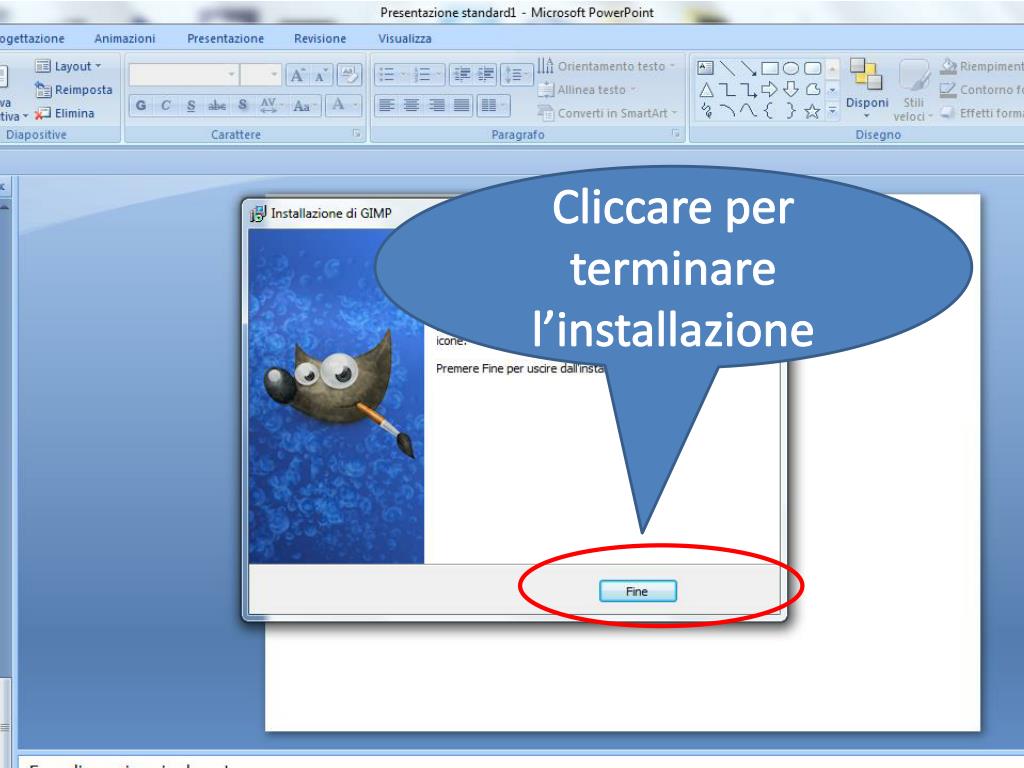Open the font color (A) picker
Image resolution: width=1024 pixels, height=768 pixels.
[x=344, y=105]
